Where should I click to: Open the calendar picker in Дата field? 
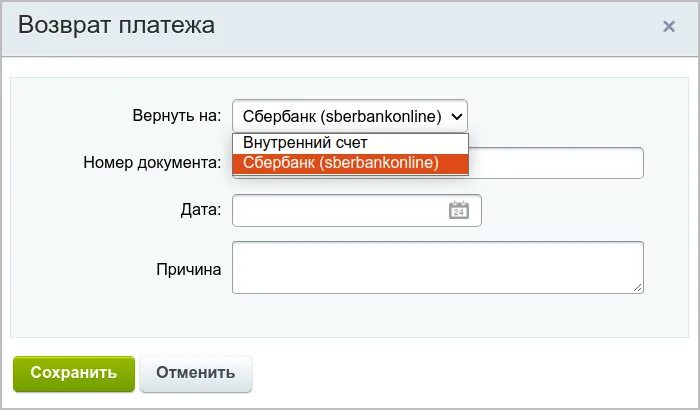(458, 210)
